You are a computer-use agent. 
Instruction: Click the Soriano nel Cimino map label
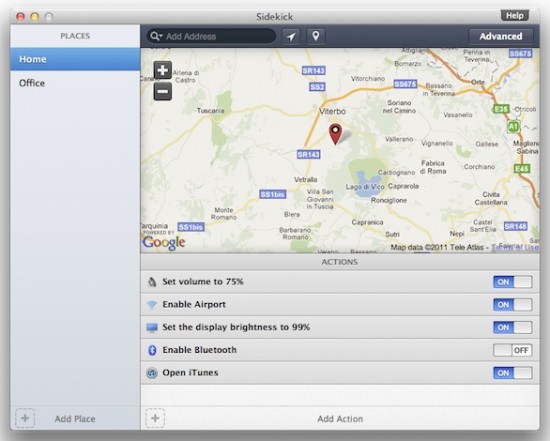click(x=399, y=107)
